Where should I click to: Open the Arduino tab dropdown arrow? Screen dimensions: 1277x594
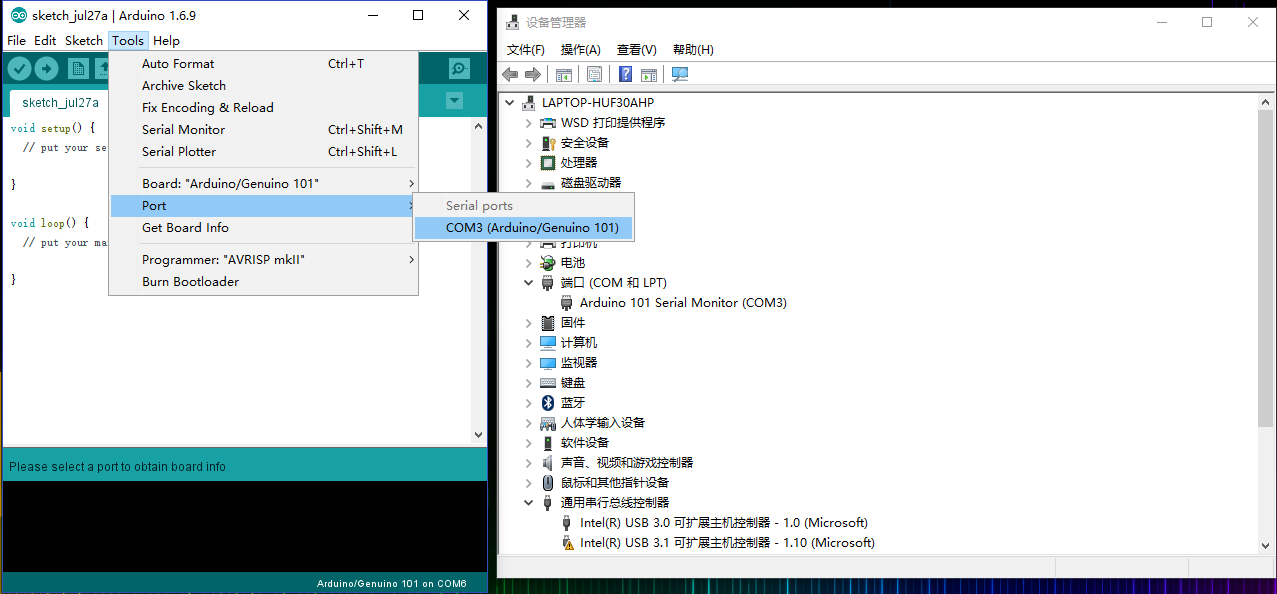[455, 100]
